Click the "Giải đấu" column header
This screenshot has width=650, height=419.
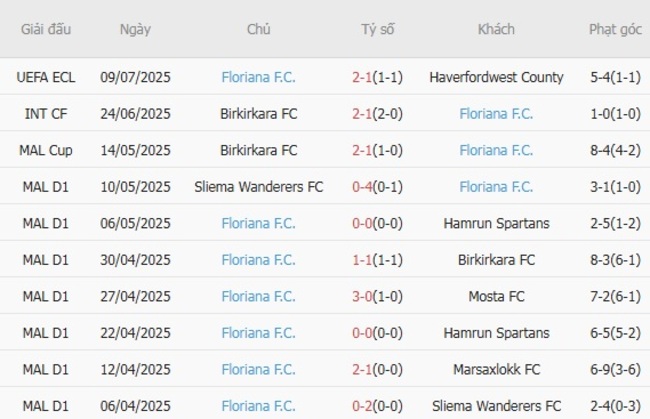pyautogui.click(x=46, y=29)
